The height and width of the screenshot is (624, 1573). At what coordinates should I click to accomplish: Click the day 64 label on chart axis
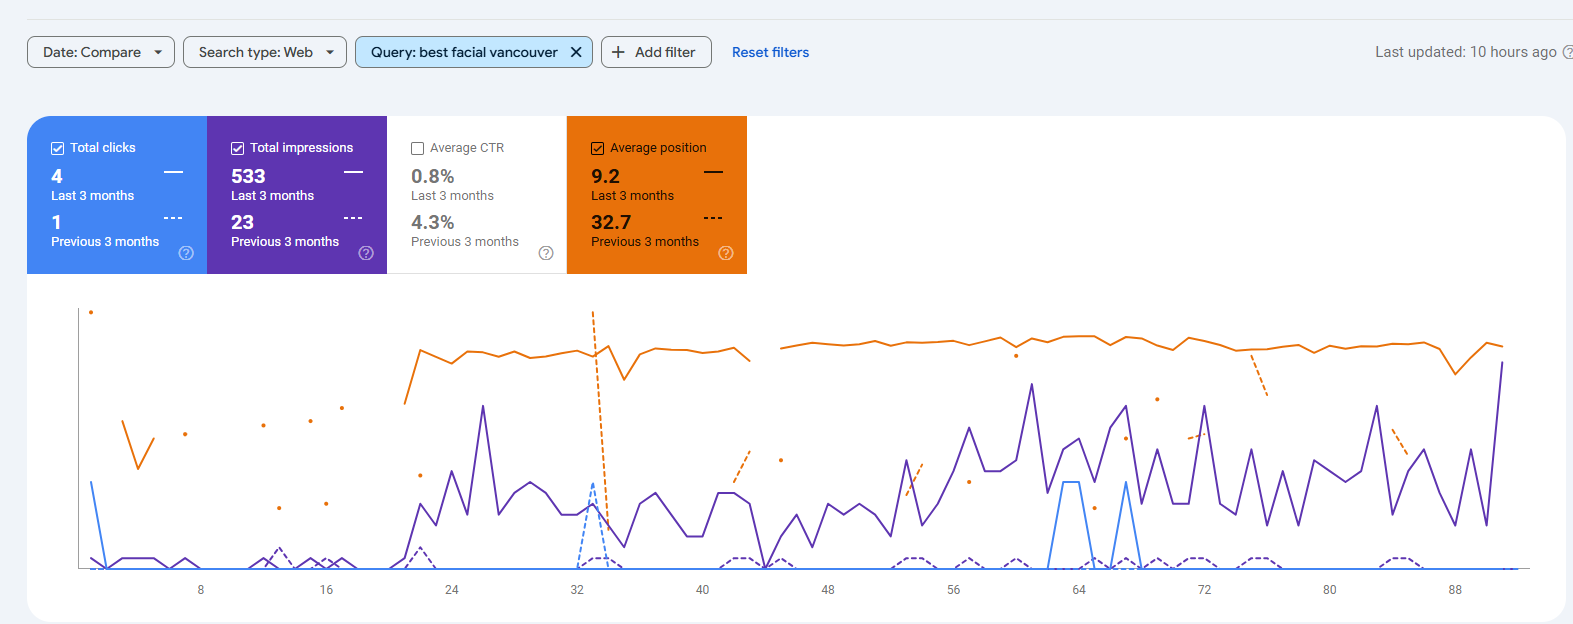[x=1079, y=590]
